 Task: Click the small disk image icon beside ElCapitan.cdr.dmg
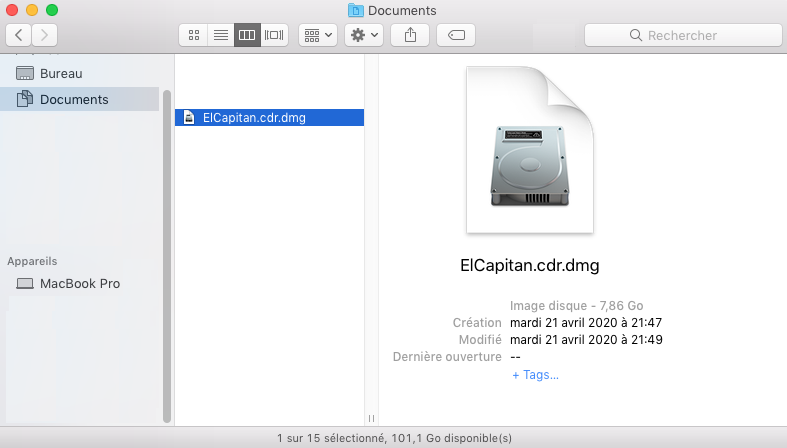pyautogui.click(x=189, y=117)
